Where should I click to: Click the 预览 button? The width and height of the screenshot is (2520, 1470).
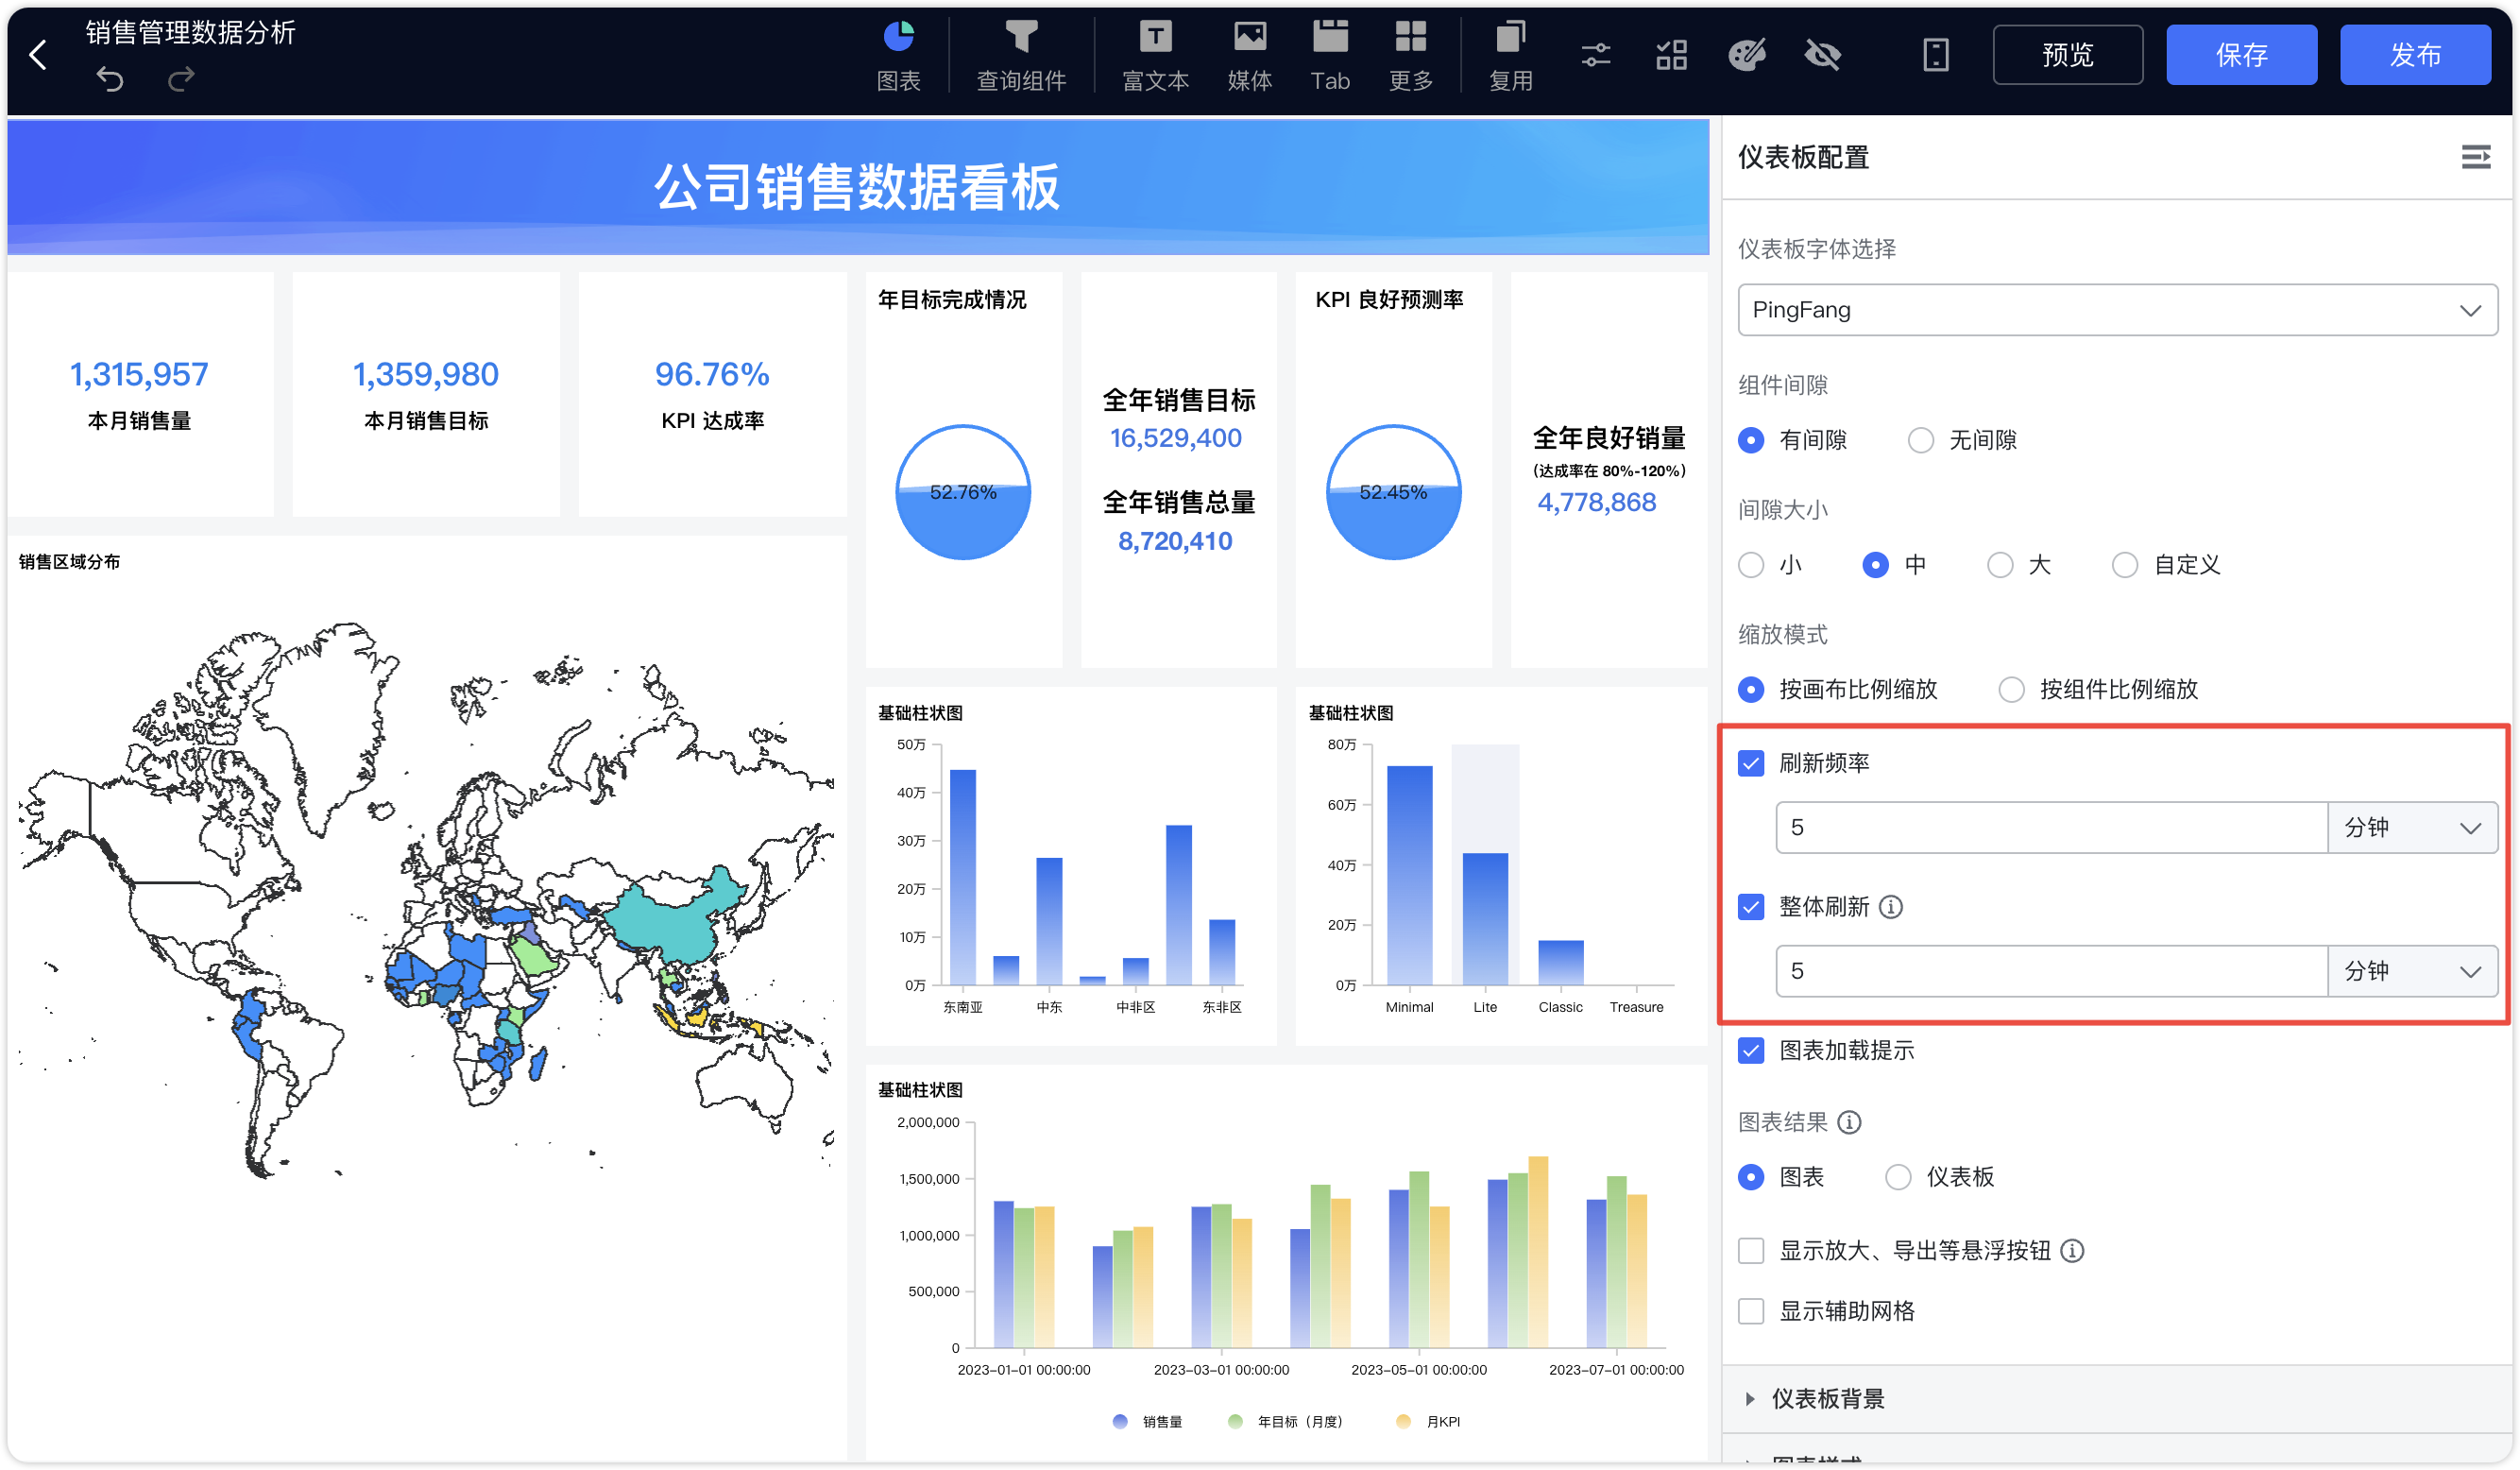click(2067, 55)
